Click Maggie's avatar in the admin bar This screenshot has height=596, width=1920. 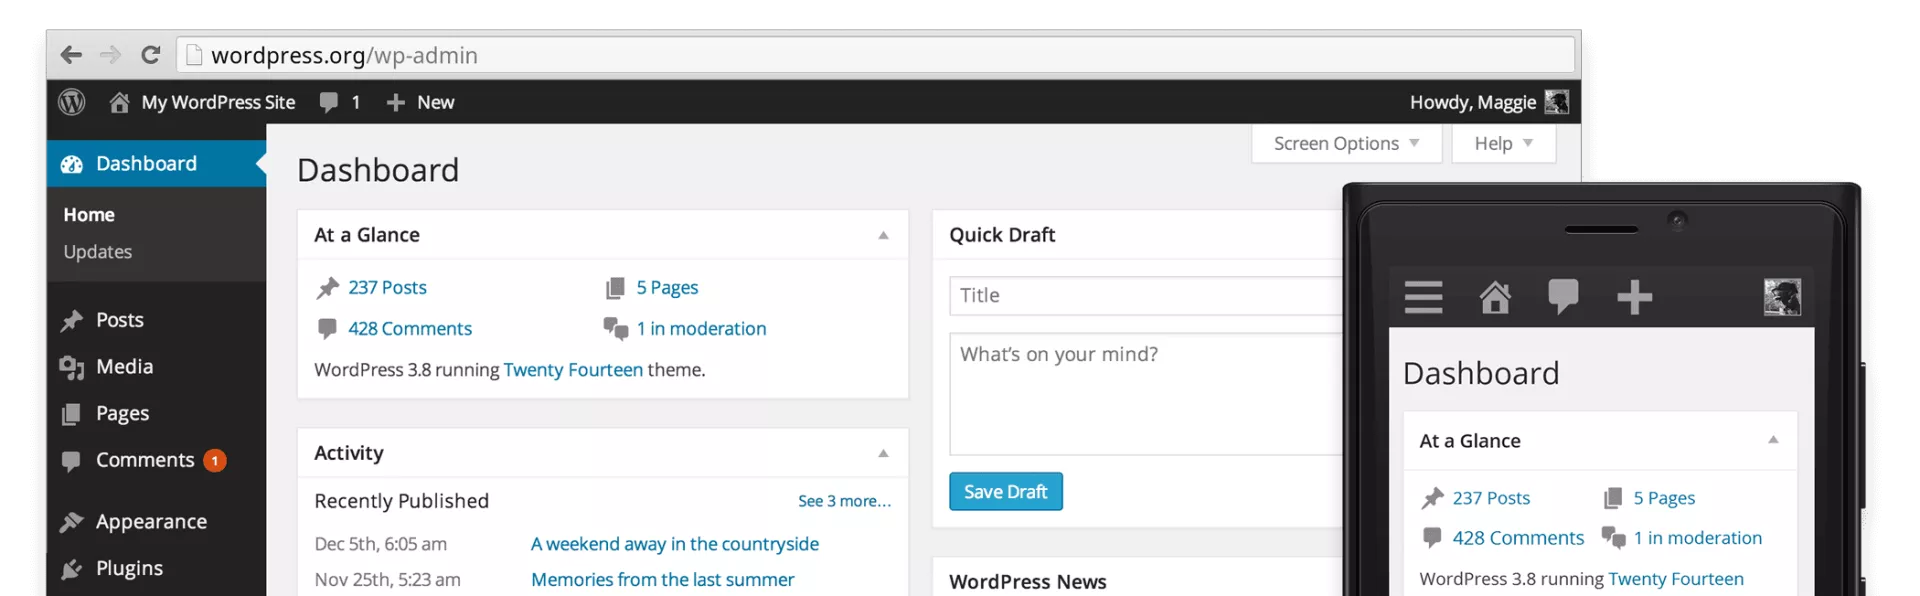pos(1556,102)
